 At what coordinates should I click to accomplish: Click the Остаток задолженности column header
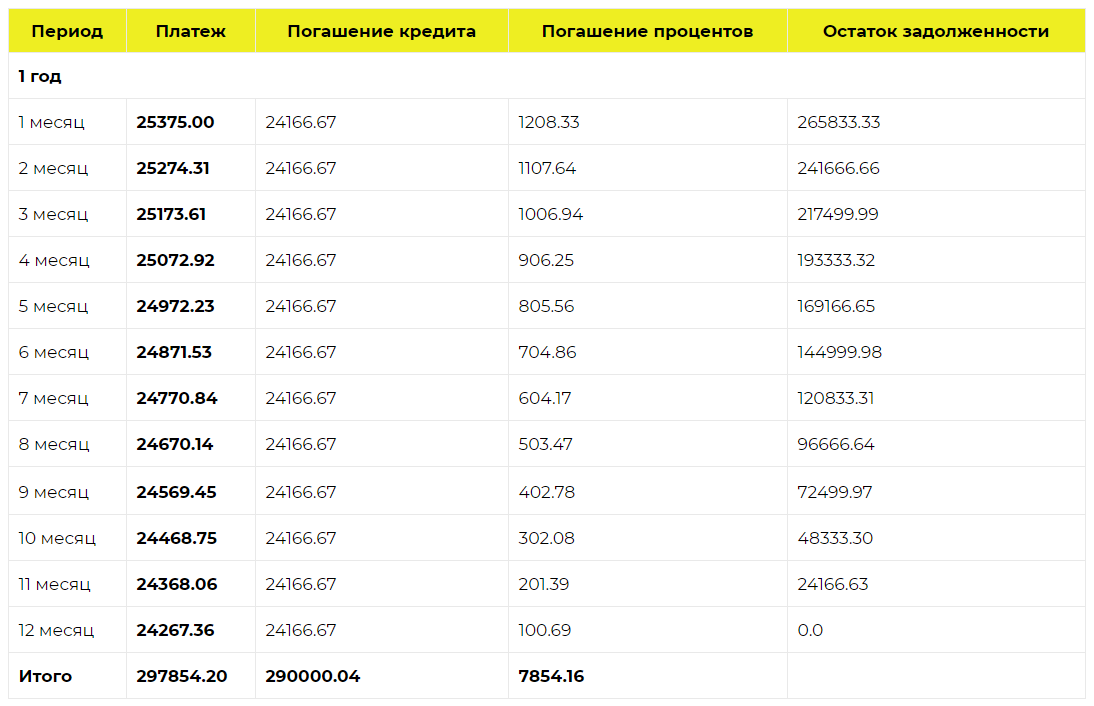(x=935, y=31)
